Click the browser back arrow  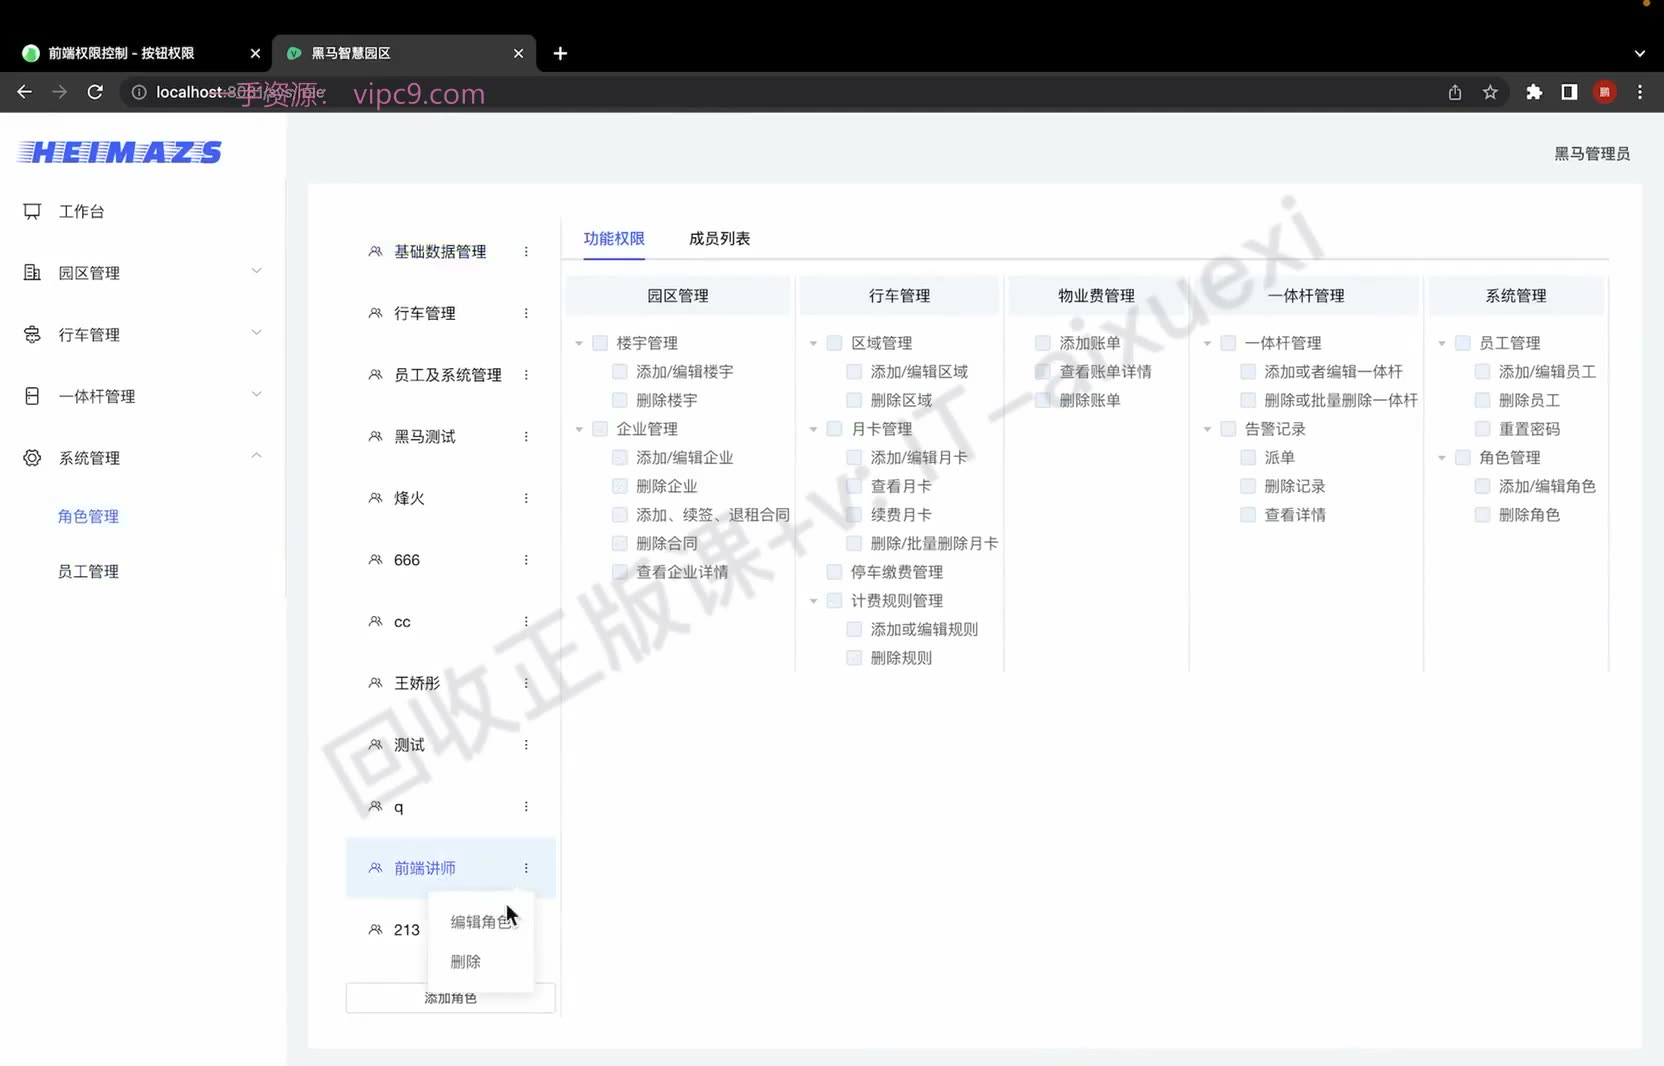click(x=25, y=92)
